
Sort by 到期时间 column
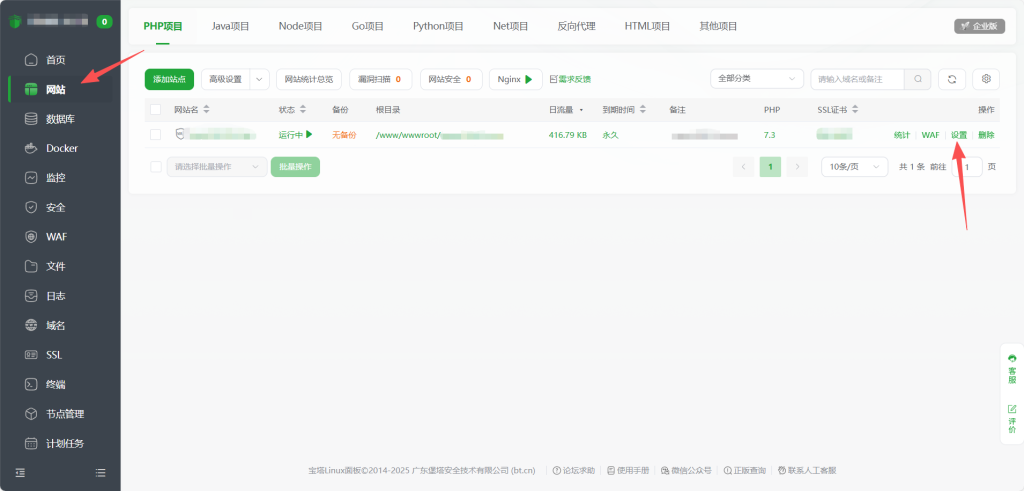643,110
